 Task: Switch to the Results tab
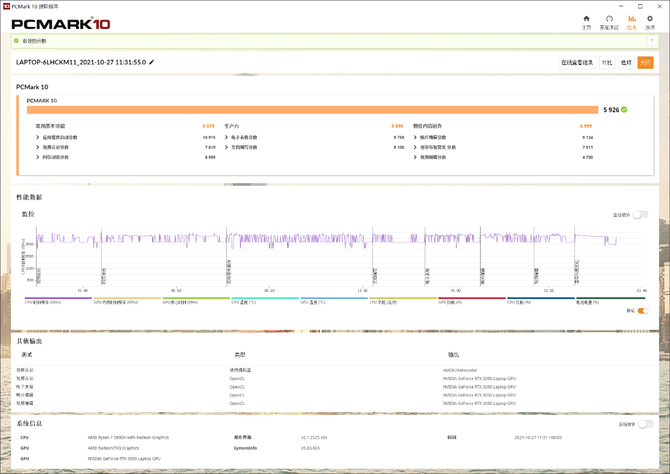point(631,22)
